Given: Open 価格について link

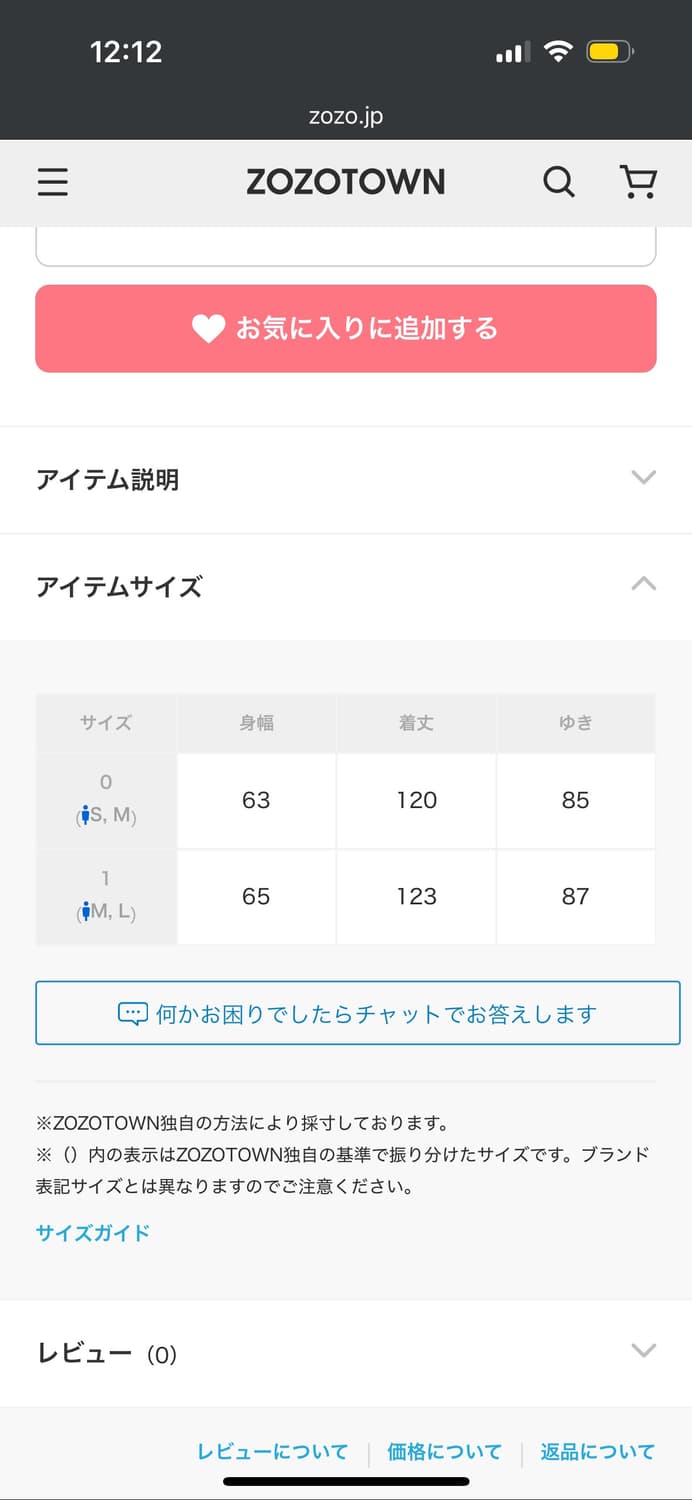Looking at the screenshot, I should point(444,1452).
